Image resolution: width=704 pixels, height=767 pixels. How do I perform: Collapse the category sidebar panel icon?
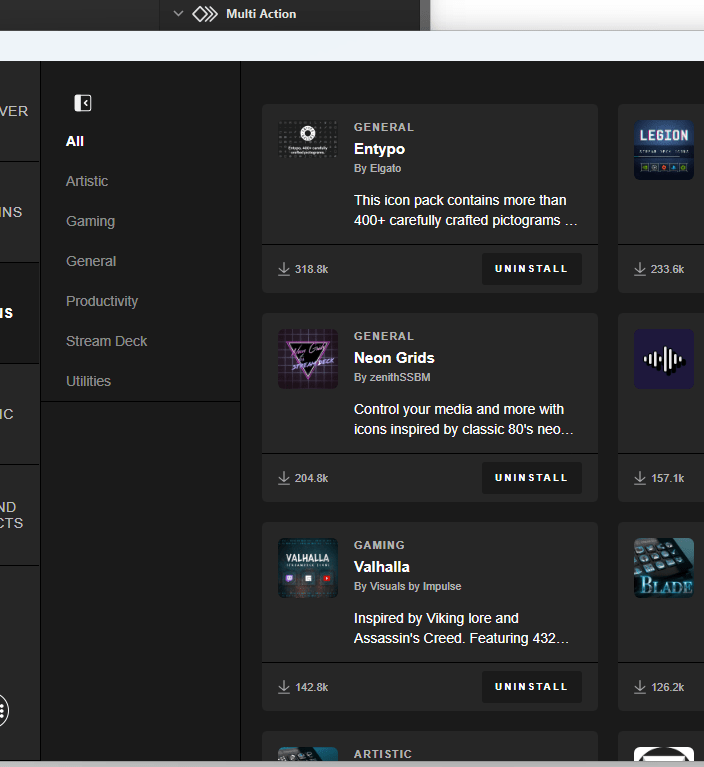pos(83,103)
